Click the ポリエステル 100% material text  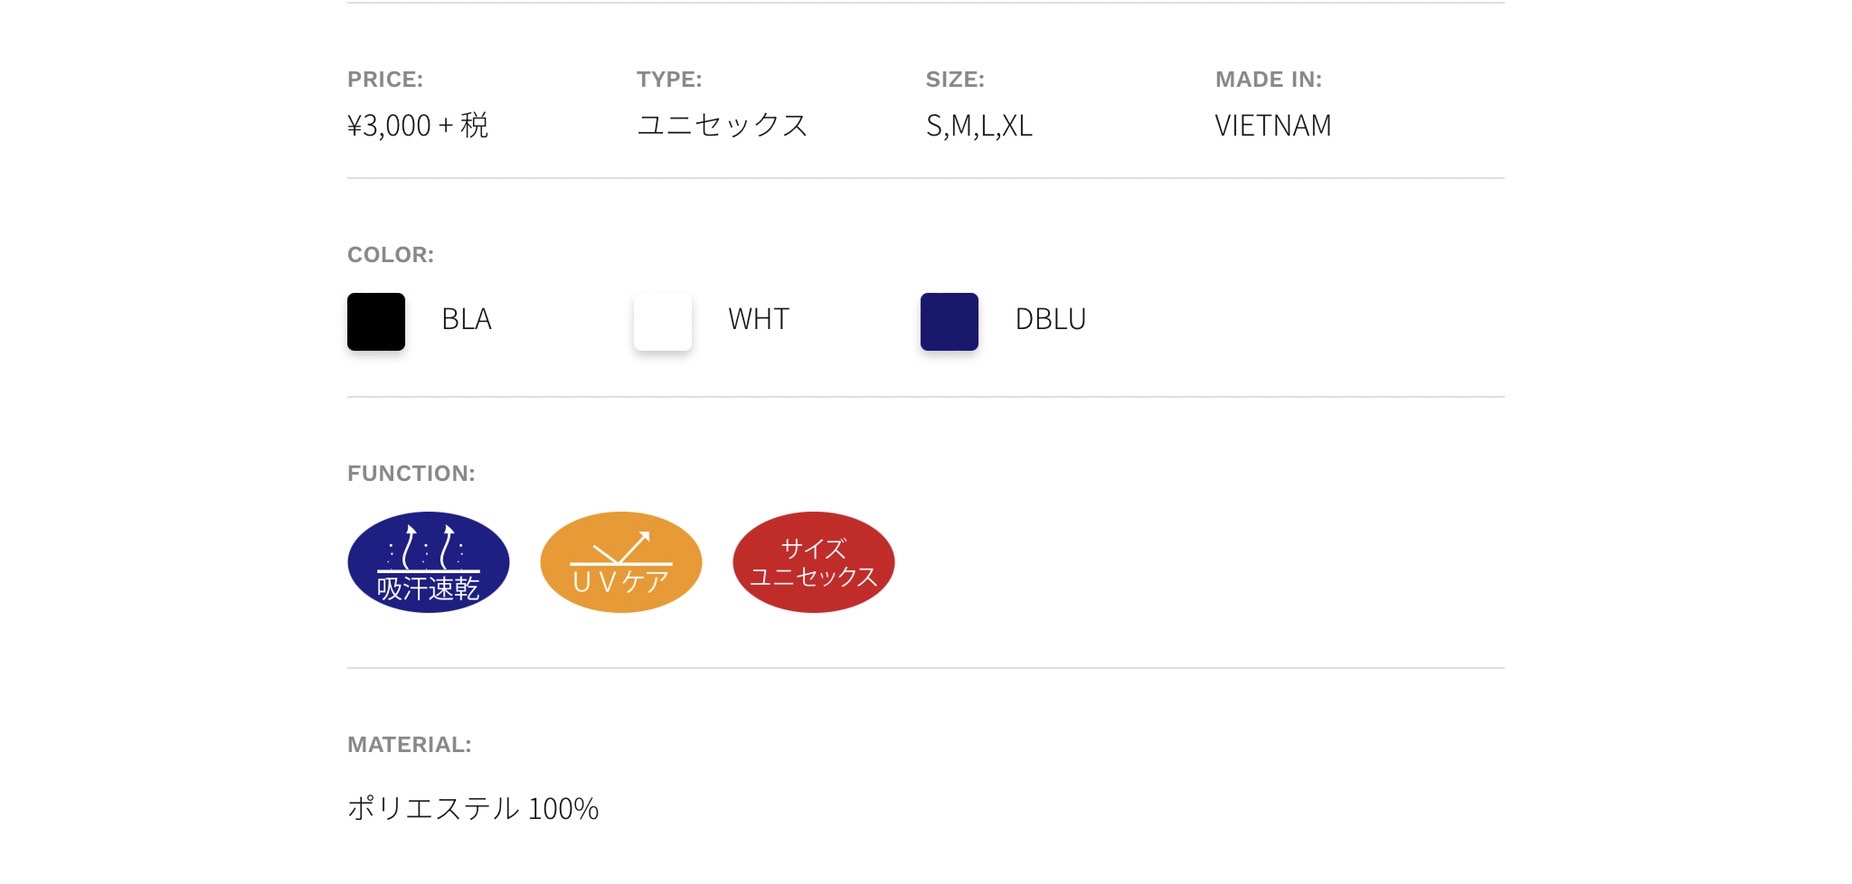(472, 808)
